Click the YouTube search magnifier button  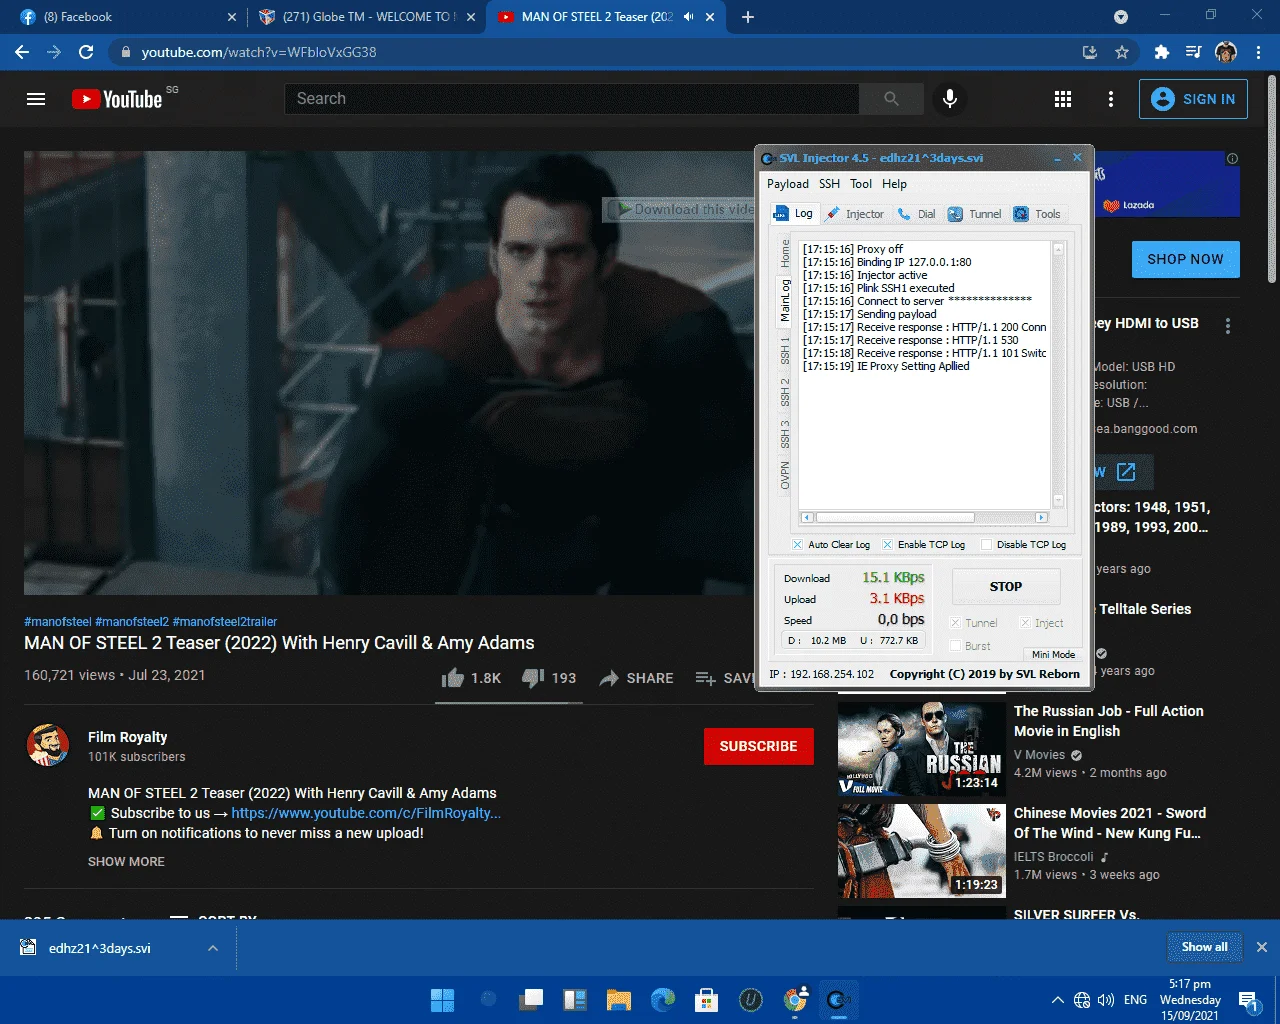click(891, 99)
